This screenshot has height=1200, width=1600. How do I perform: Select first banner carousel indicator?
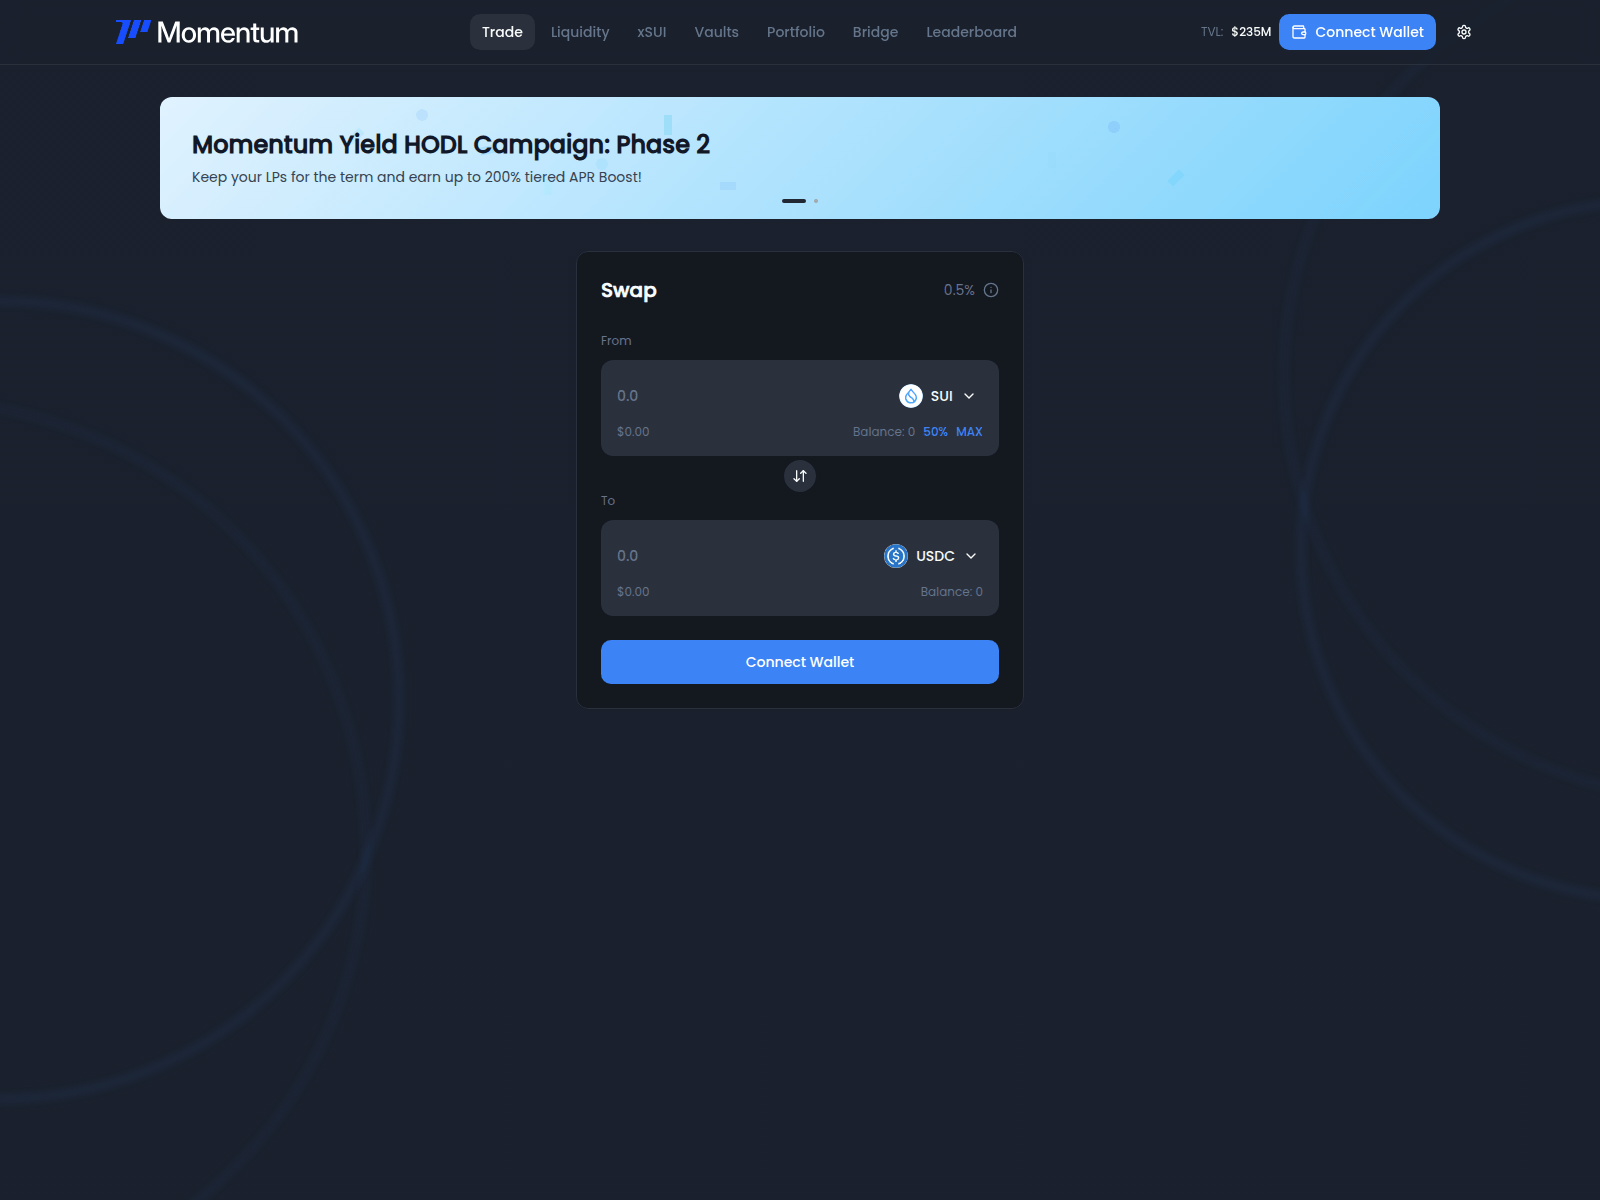tap(794, 201)
